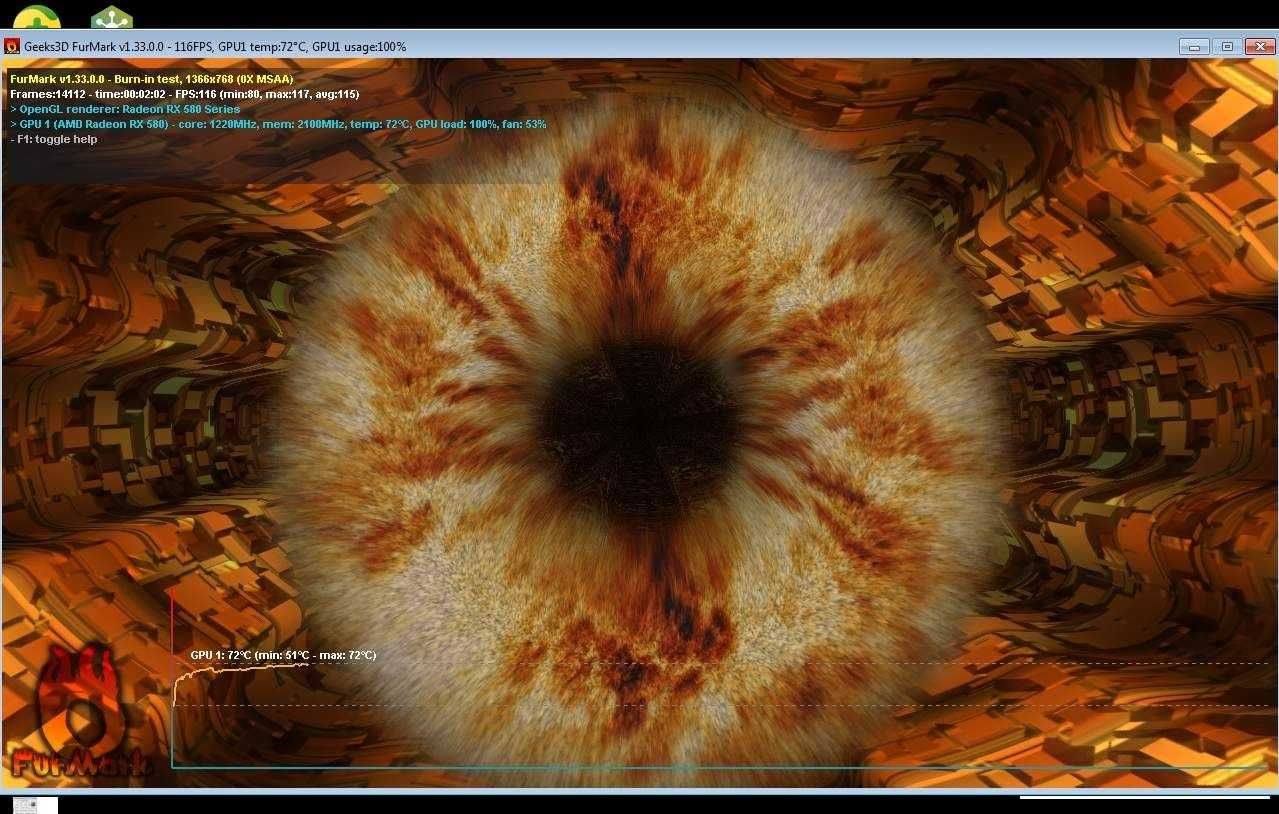
Task: Close the FurMark window
Action: pyautogui.click(x=1260, y=46)
